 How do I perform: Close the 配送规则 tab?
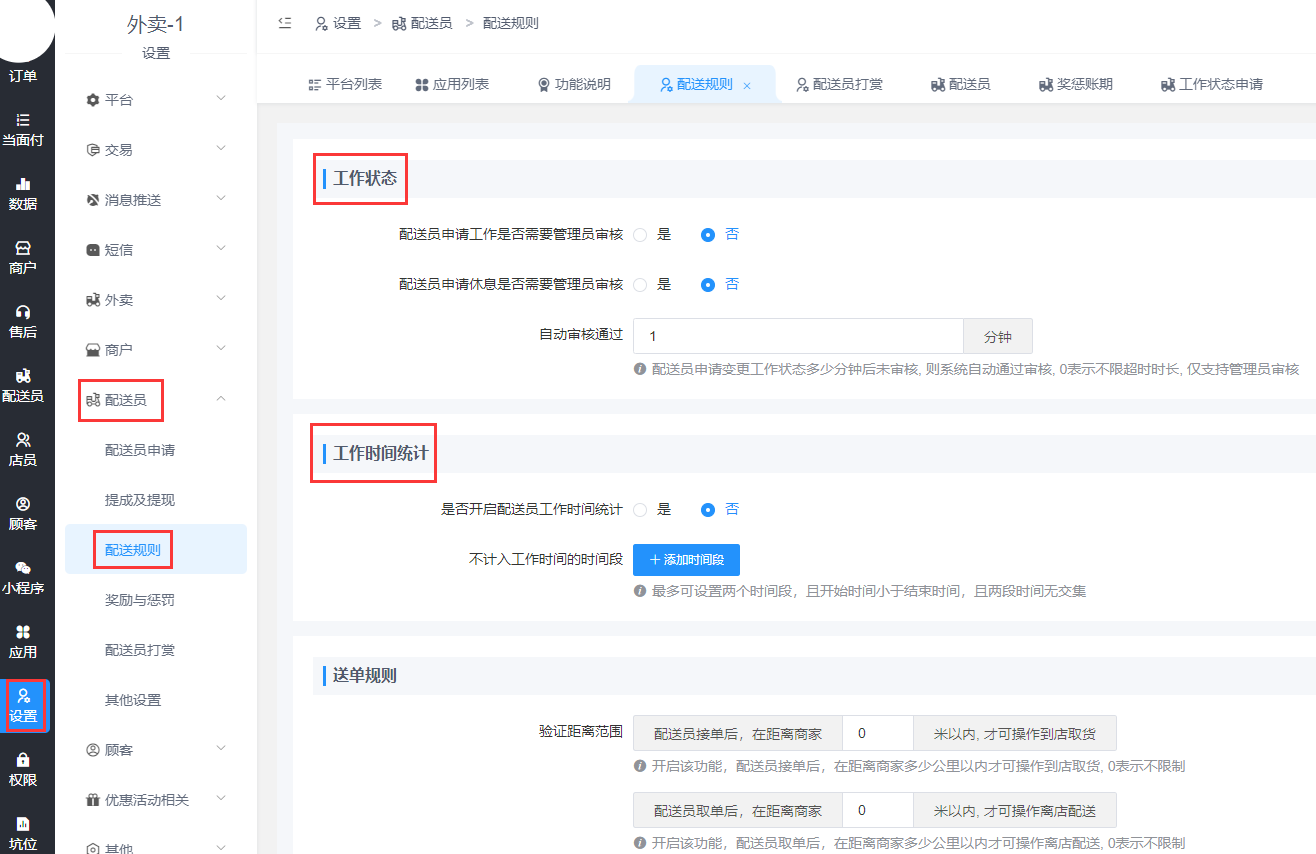tap(747, 86)
